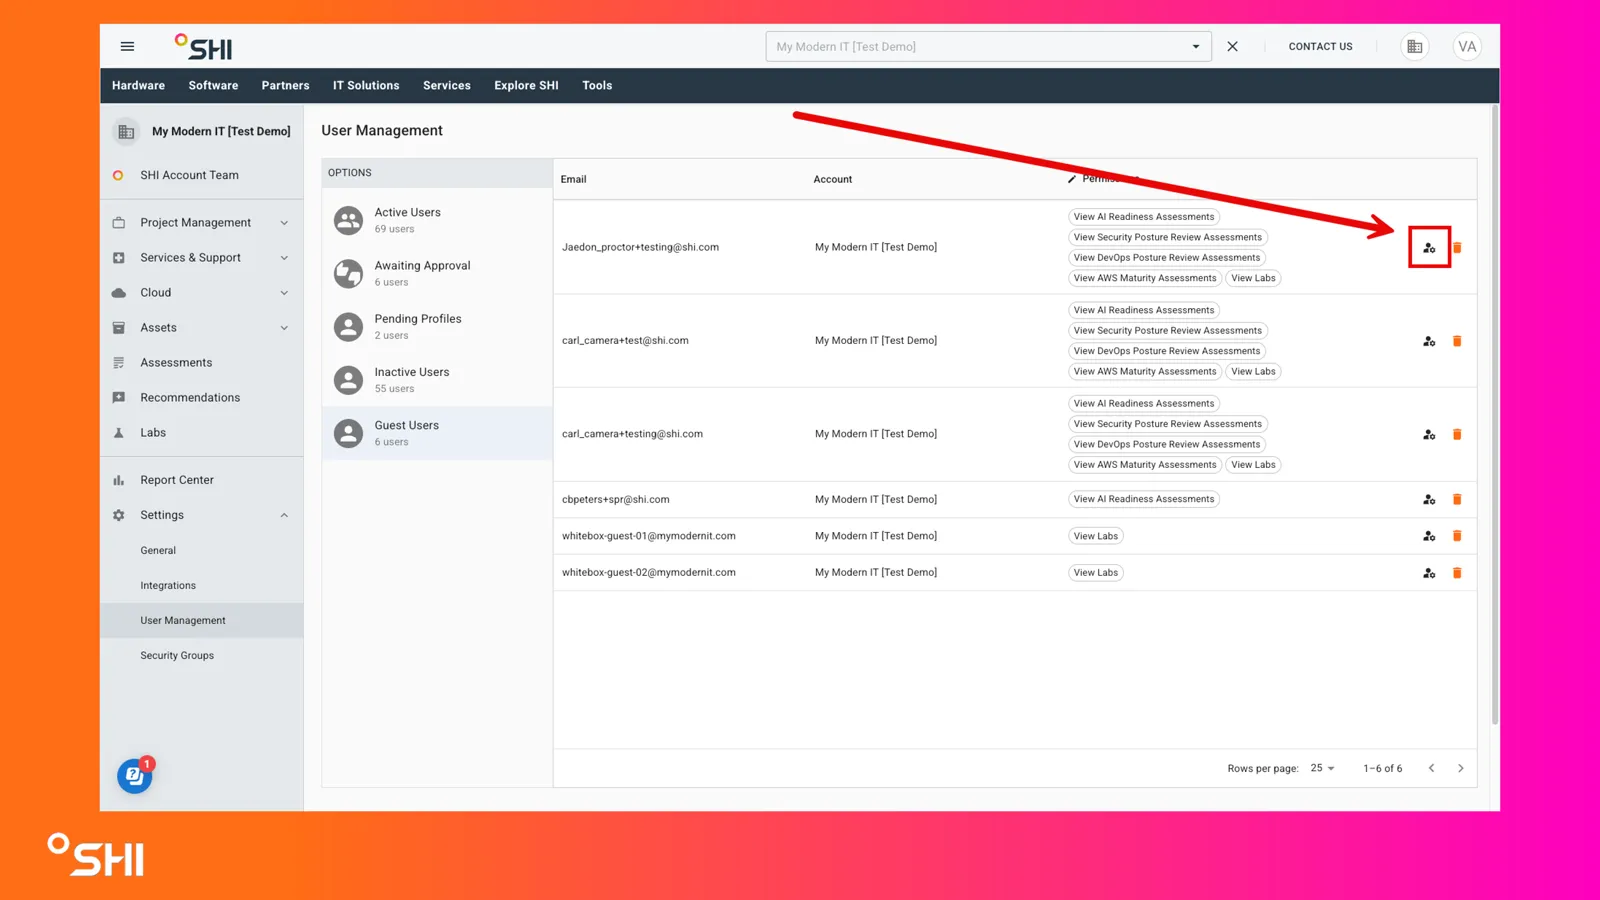Screen dimensions: 1600x900
Task: Click the page vertical scrollbar
Action: (1495, 415)
